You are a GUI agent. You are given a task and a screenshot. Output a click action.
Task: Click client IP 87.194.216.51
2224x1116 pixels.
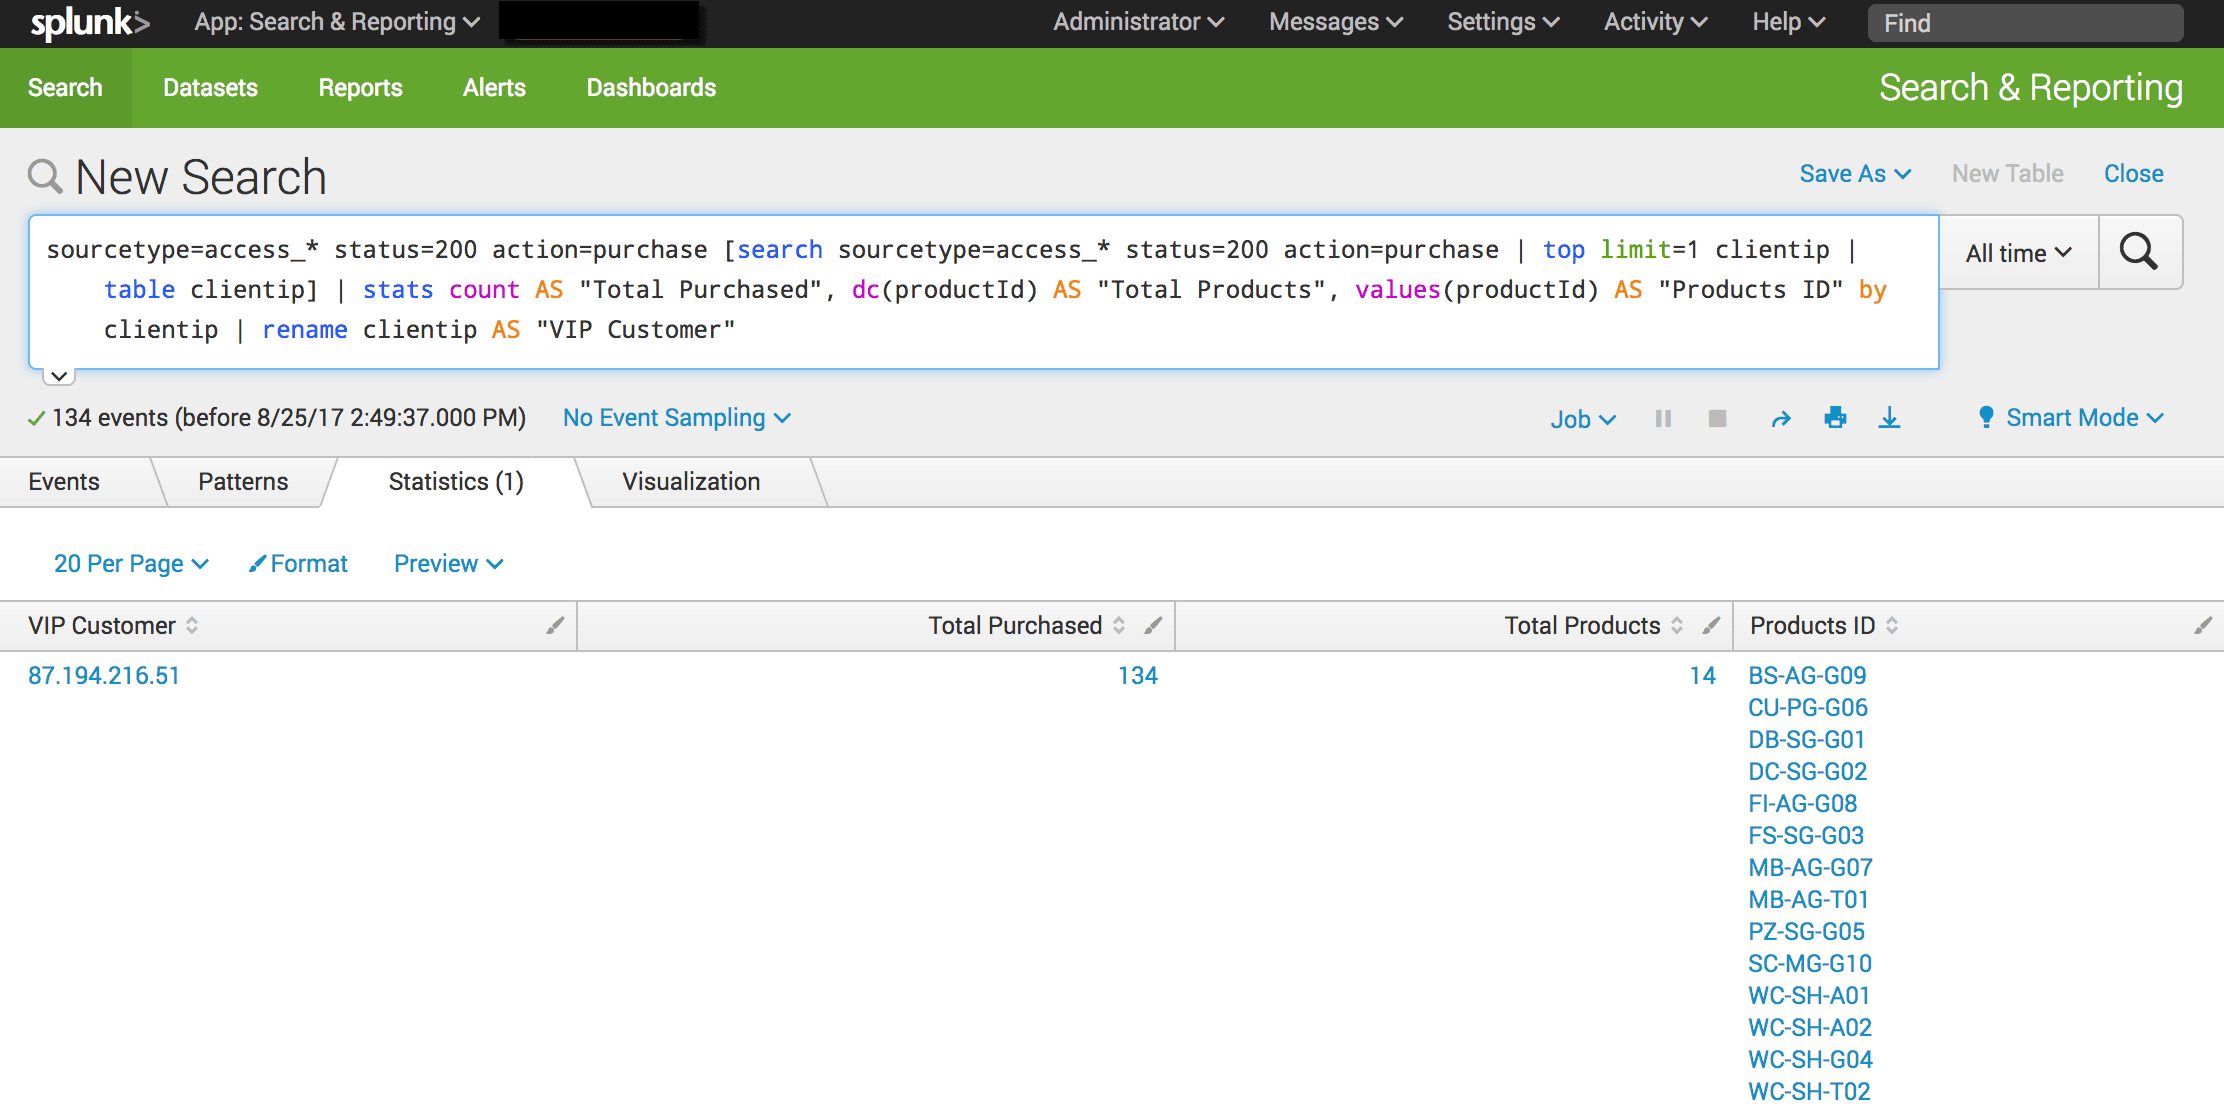(x=104, y=676)
